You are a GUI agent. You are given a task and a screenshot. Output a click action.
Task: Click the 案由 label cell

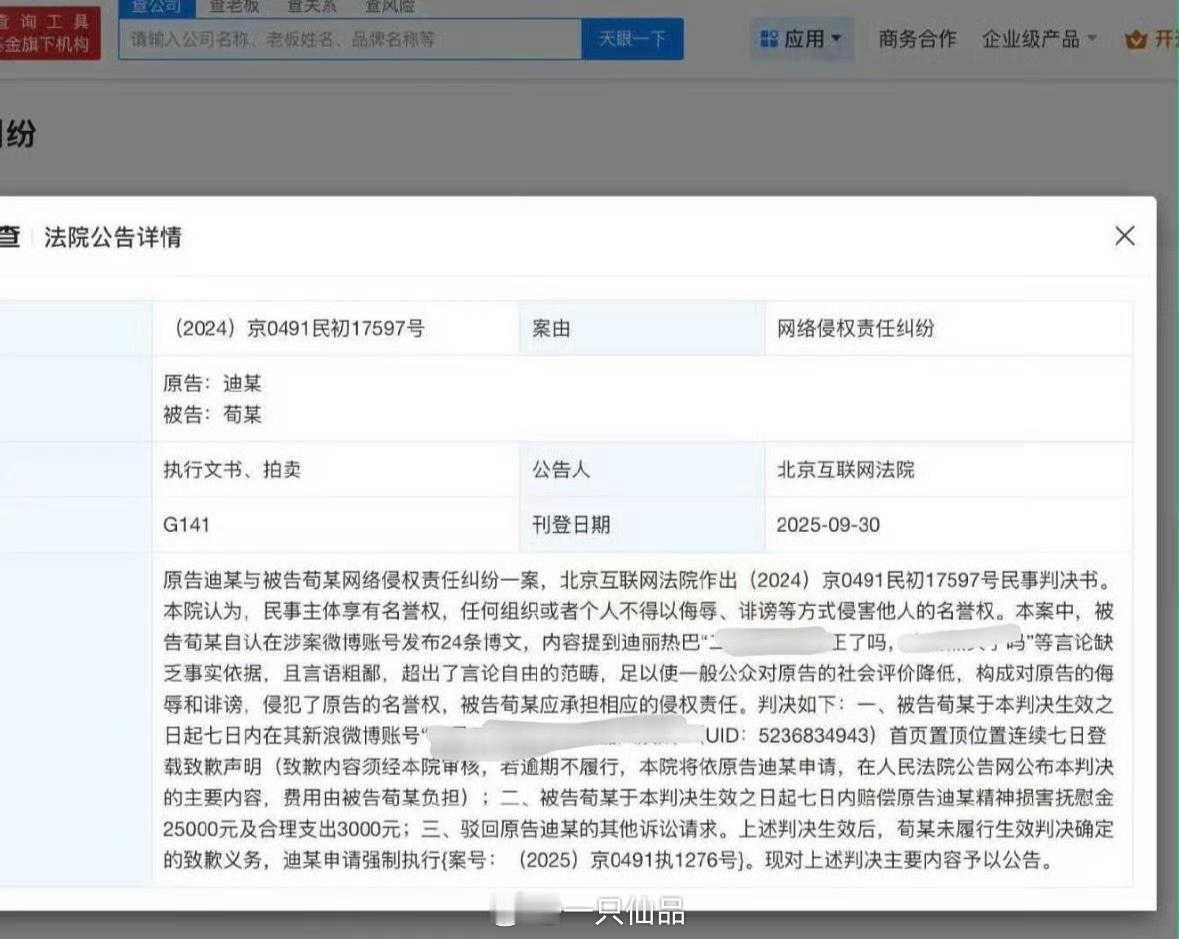tap(641, 329)
